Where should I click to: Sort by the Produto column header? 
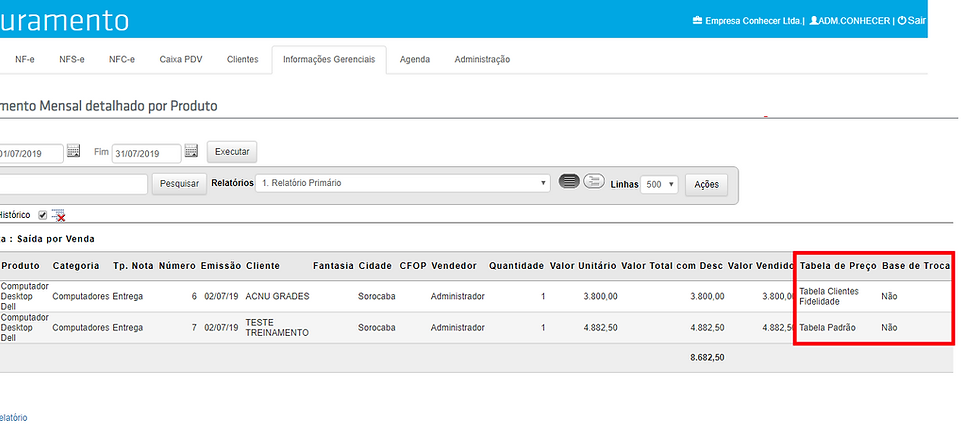pos(21,265)
